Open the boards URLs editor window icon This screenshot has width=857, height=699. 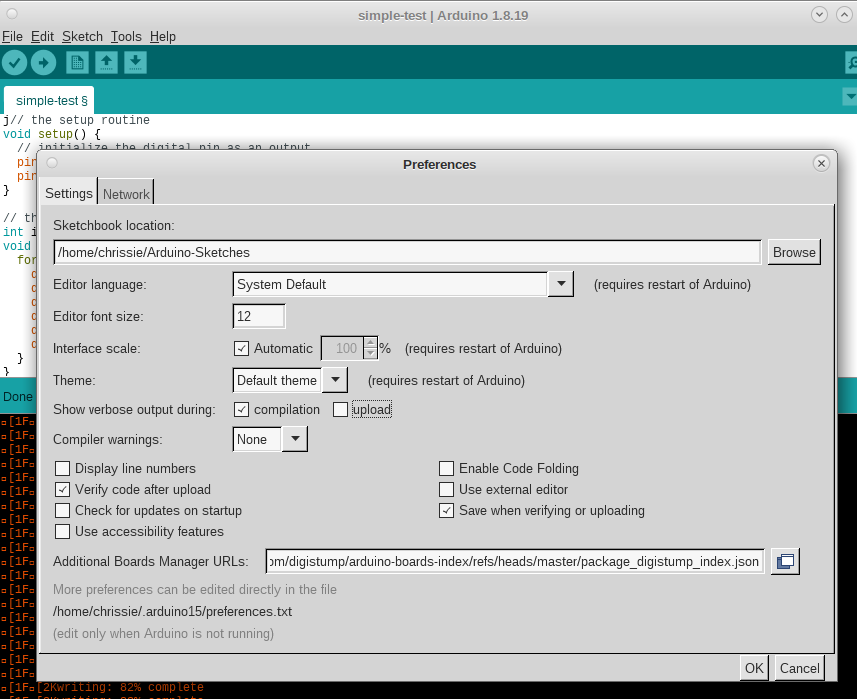pos(785,561)
